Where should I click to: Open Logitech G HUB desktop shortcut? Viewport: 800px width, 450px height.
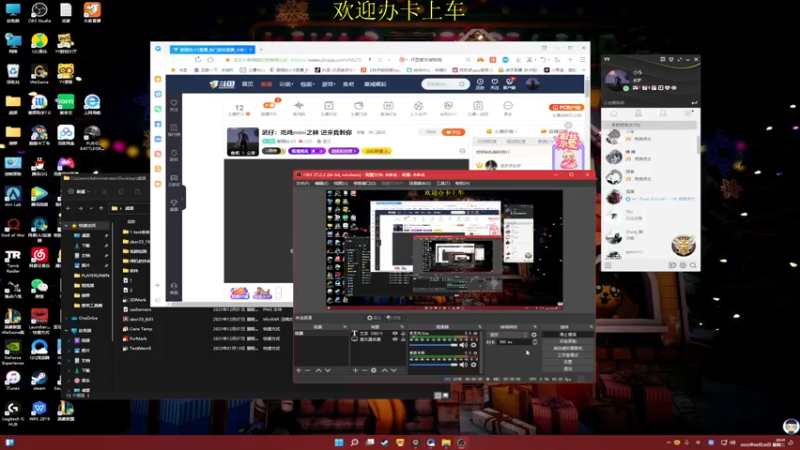pos(13,413)
